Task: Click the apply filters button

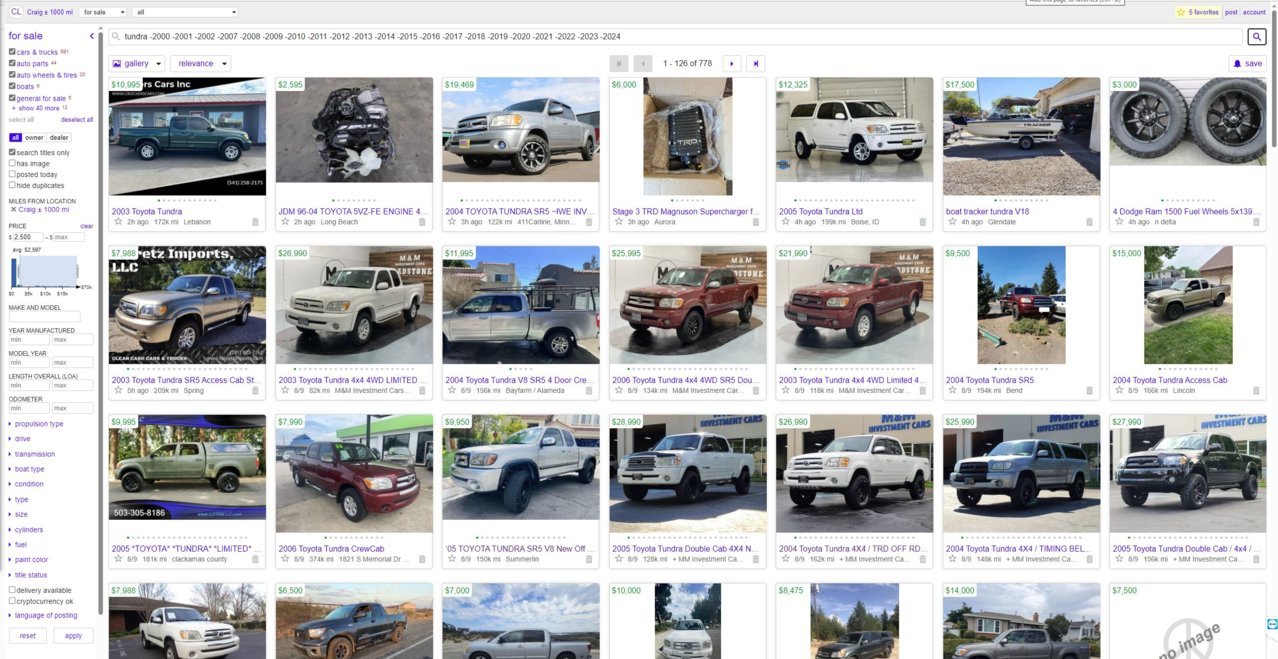Action: [73, 636]
